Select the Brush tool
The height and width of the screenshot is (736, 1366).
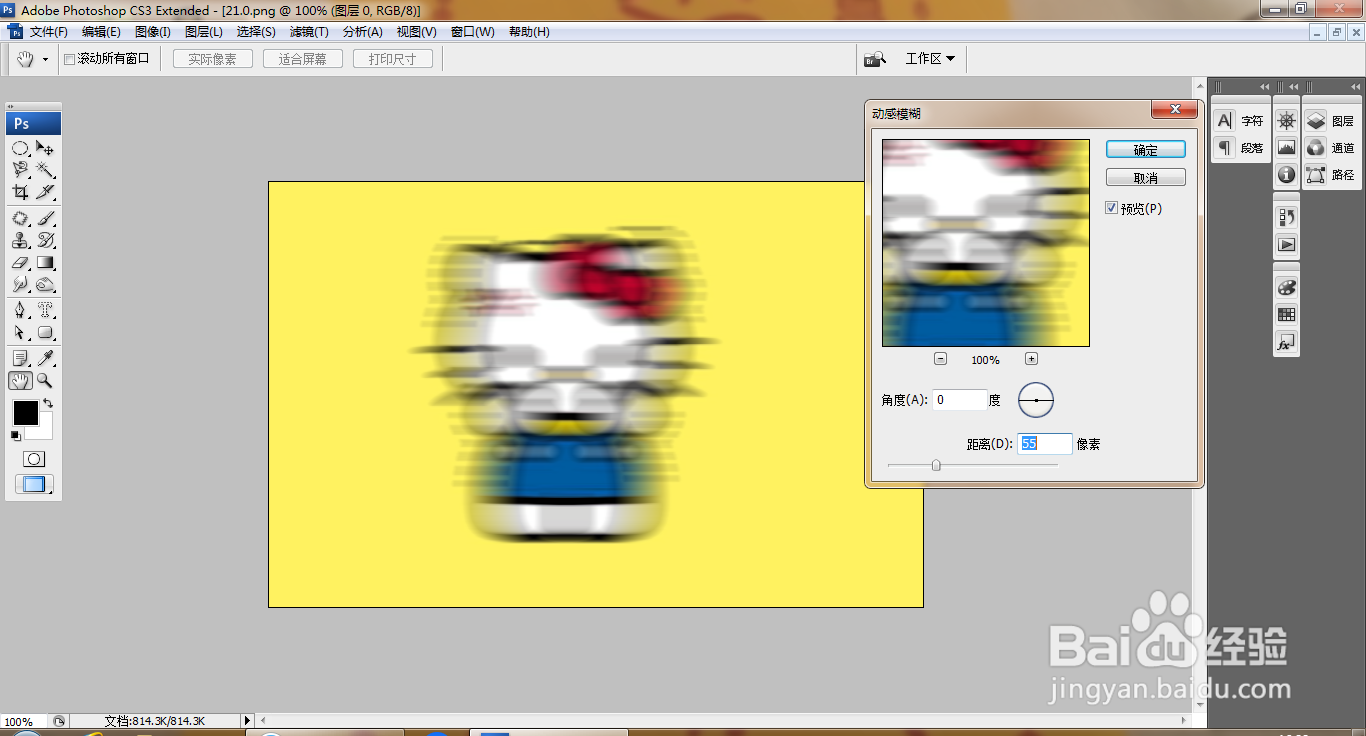tap(45, 218)
